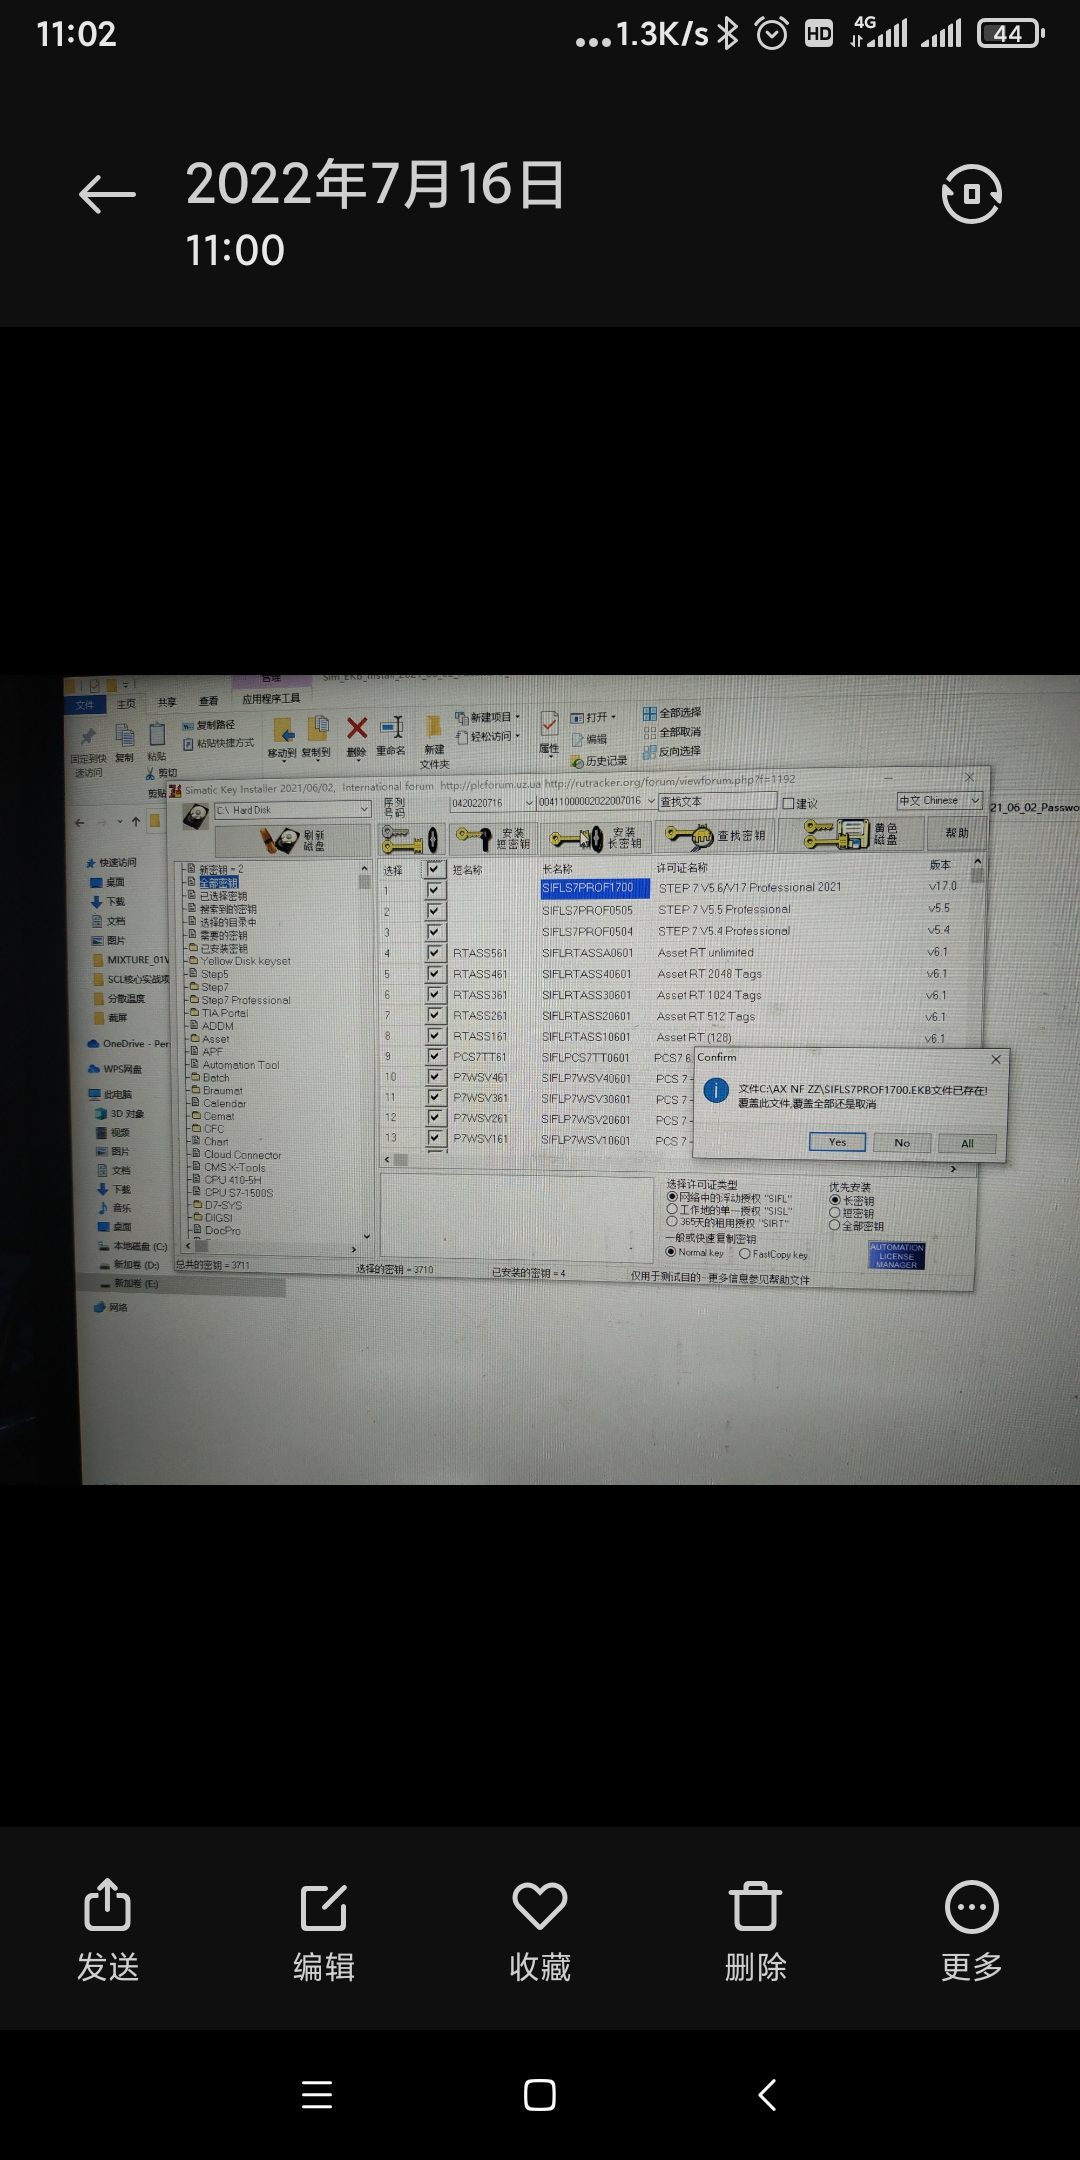Select the SISL single license radio option

point(672,1210)
